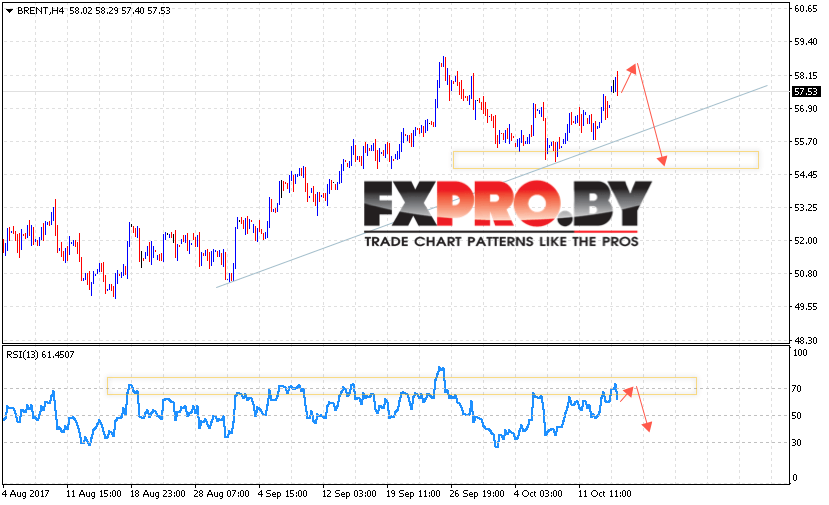Select the 19 Sep 11:00 time label
This screenshot has height=505, width=829.
pos(413,494)
